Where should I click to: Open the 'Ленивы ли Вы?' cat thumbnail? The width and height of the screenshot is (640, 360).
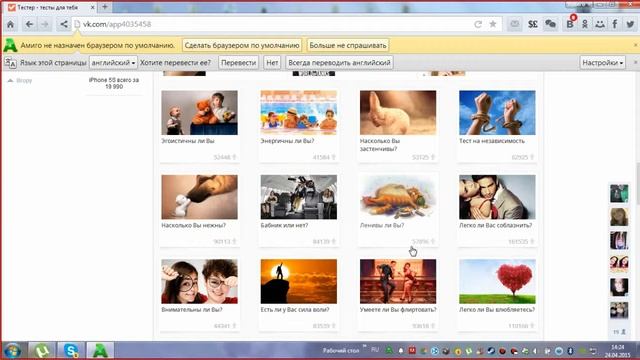[x=398, y=197]
